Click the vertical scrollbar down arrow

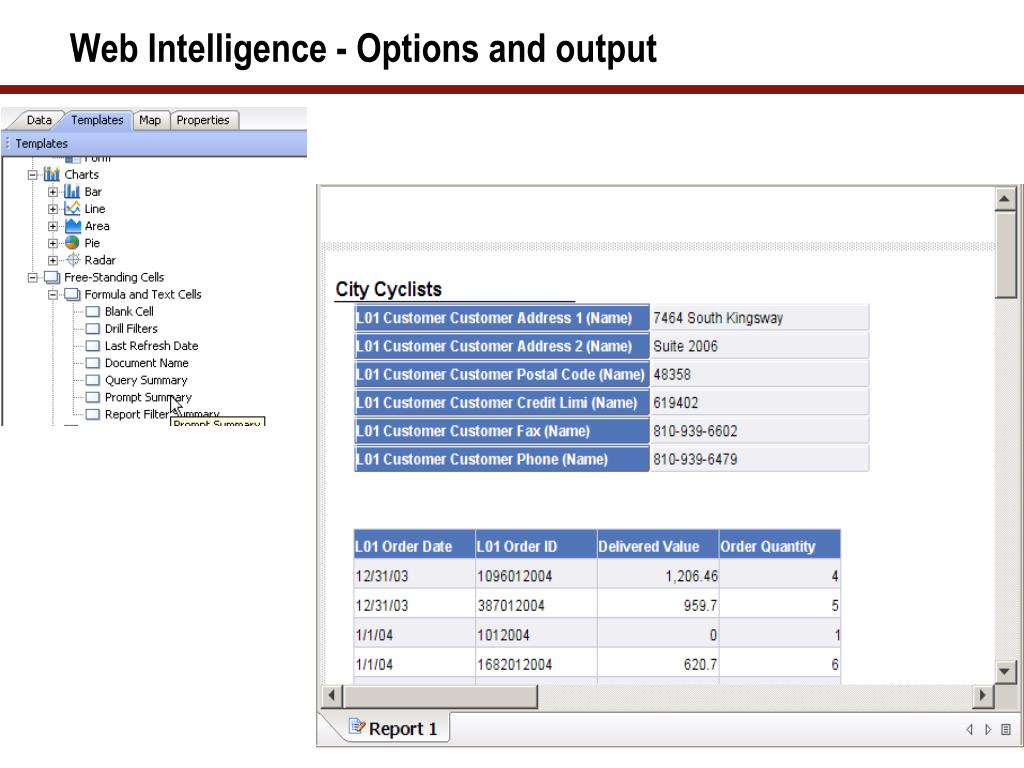(x=1004, y=671)
